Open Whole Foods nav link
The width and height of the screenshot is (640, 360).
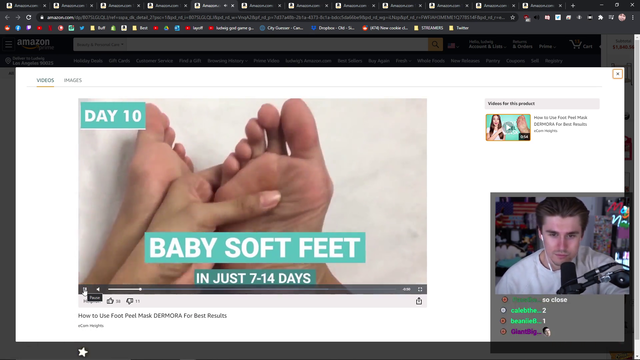coord(431,61)
